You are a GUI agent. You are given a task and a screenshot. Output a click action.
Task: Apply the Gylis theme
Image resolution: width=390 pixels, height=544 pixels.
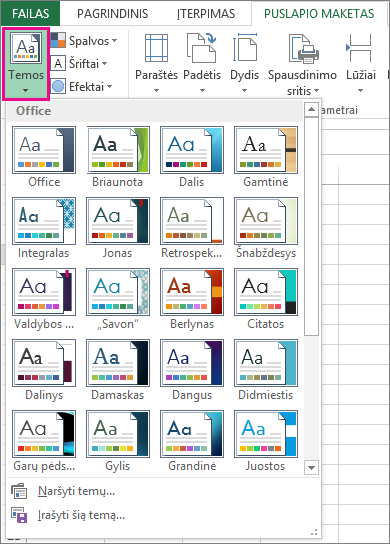click(118, 441)
